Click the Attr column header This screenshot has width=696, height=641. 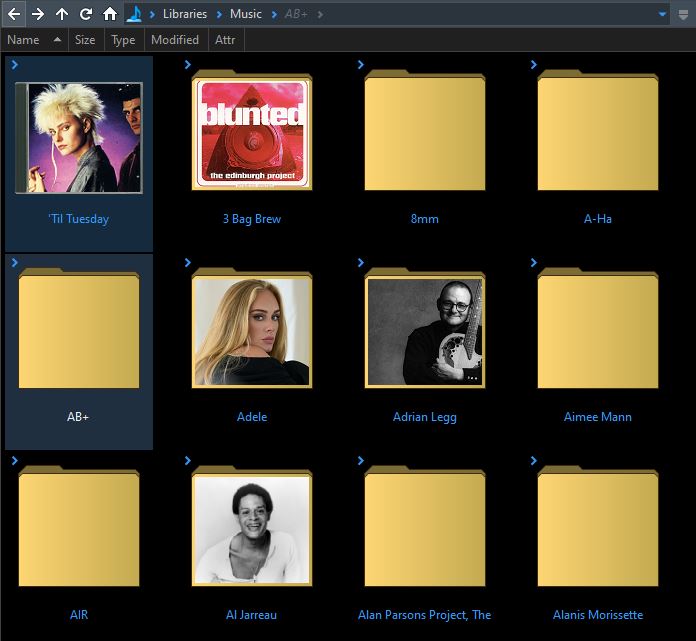225,40
